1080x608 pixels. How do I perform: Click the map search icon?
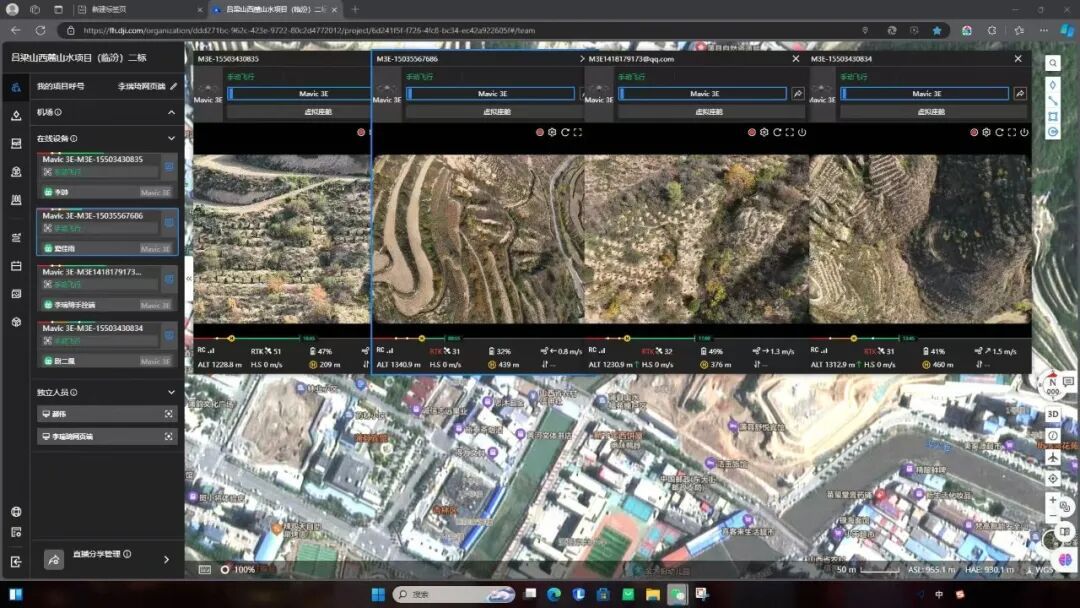(x=1053, y=63)
